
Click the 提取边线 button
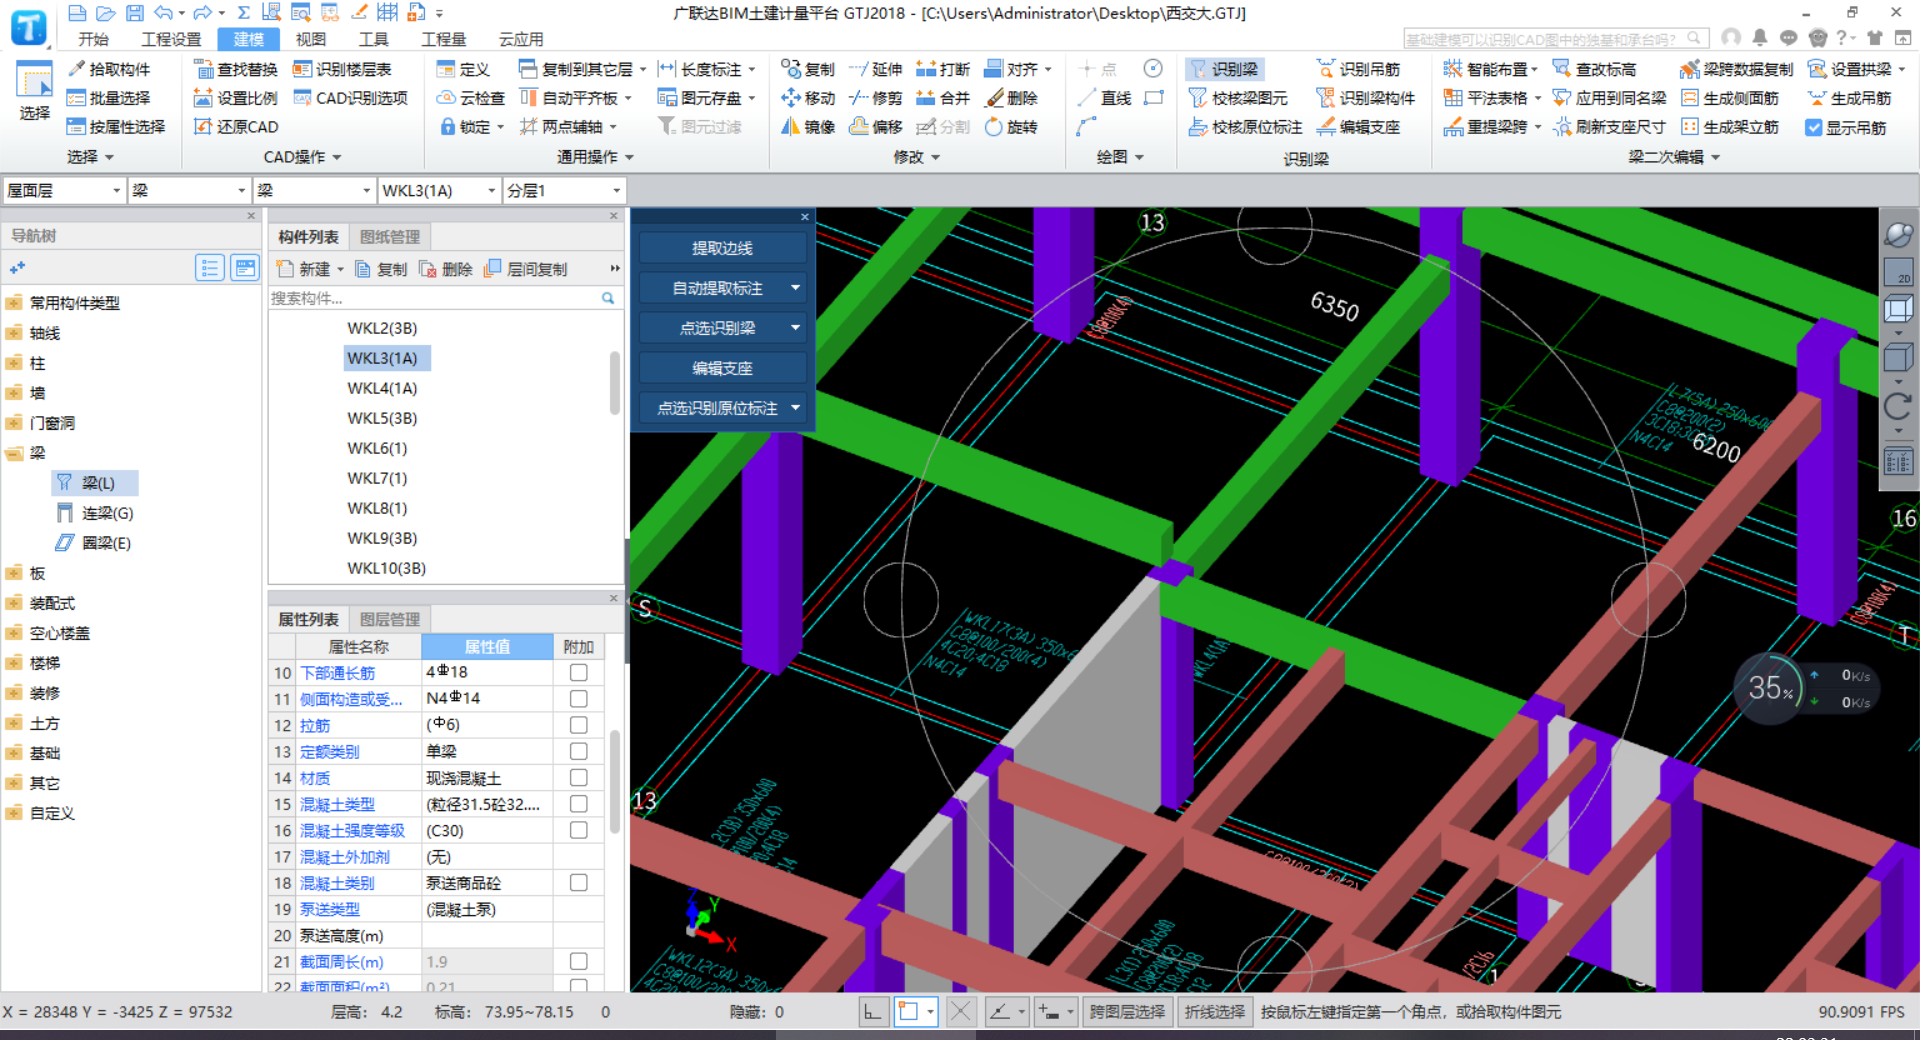pyautogui.click(x=722, y=248)
